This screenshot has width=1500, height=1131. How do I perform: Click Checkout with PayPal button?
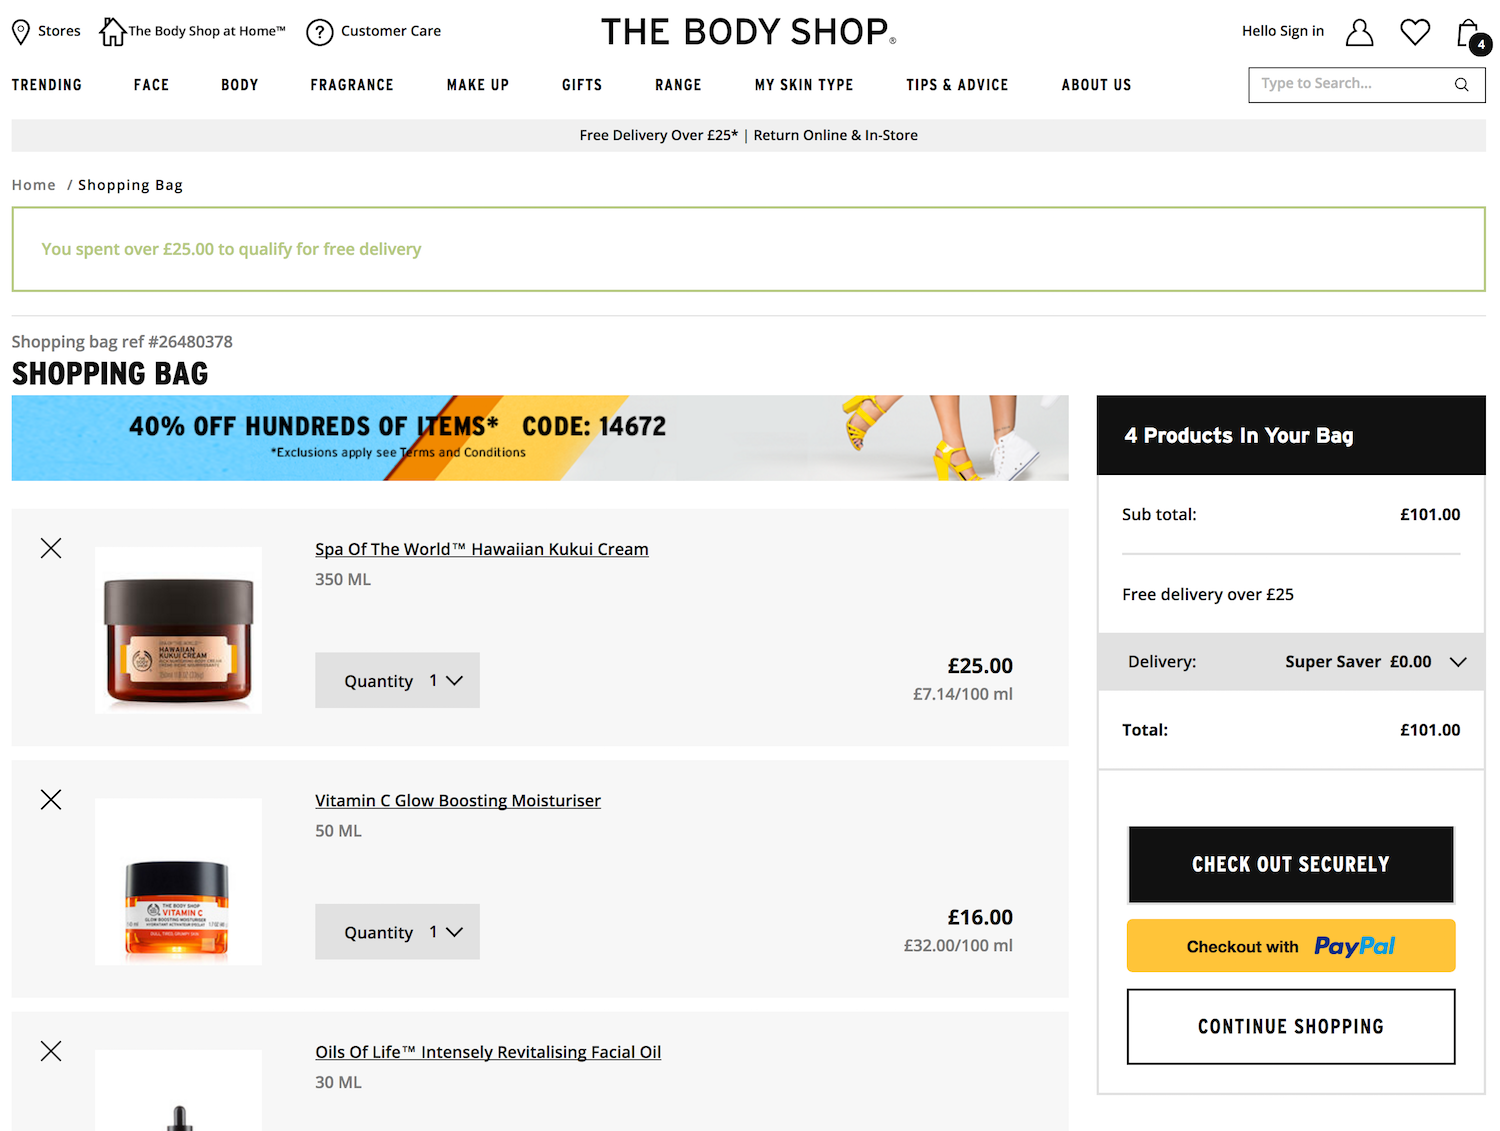1291,946
